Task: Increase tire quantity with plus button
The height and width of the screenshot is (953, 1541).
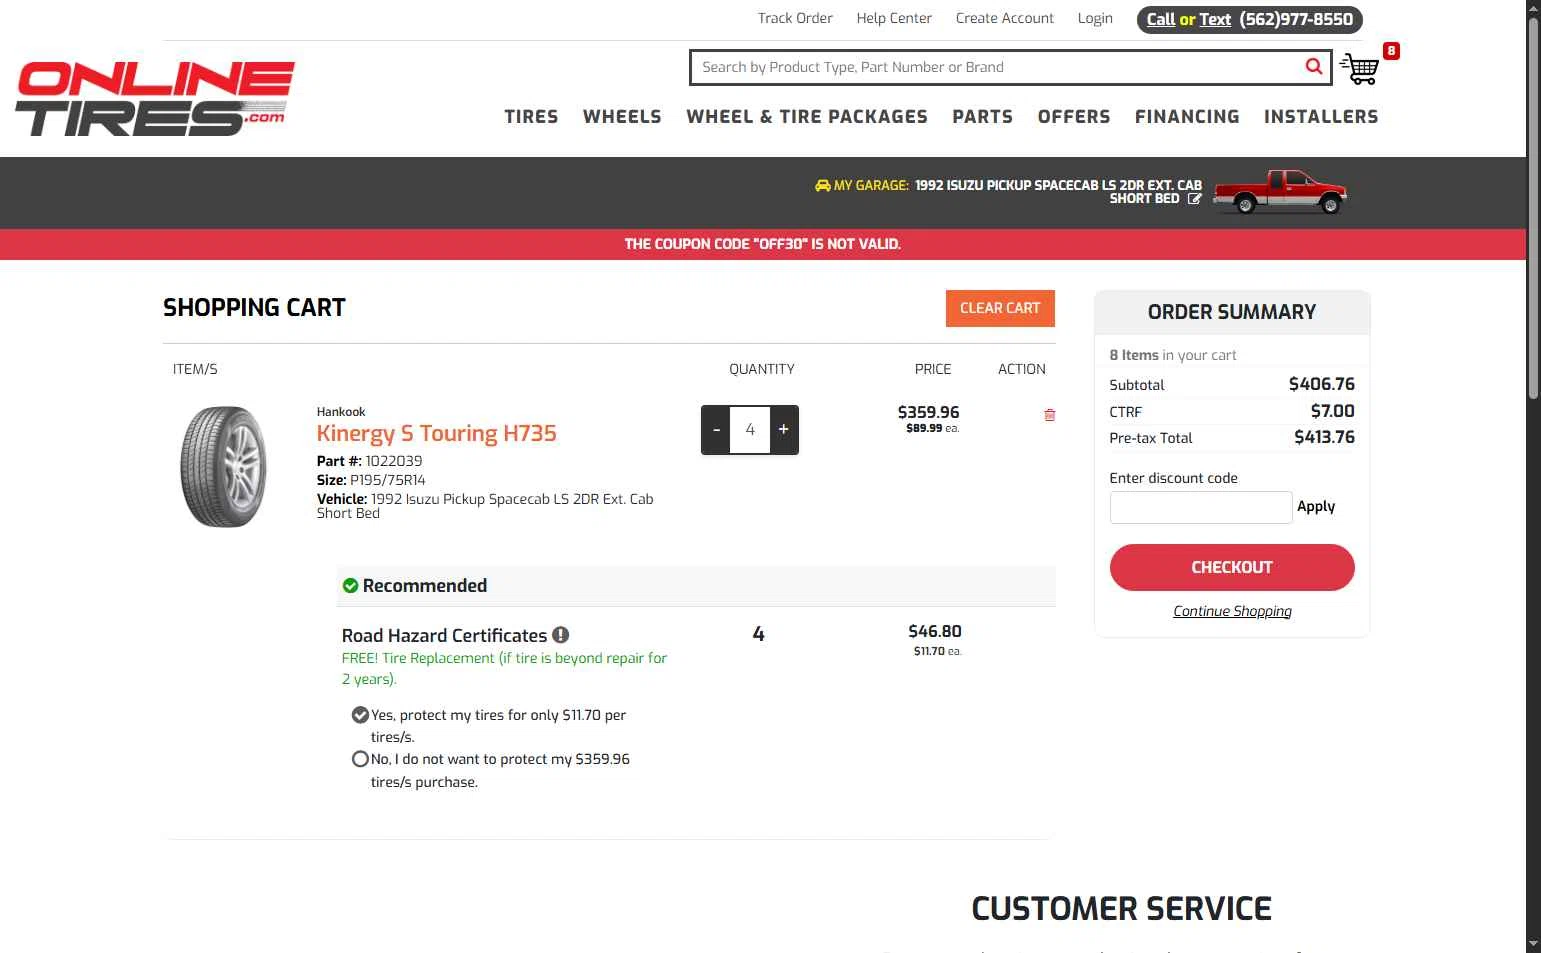Action: (784, 430)
